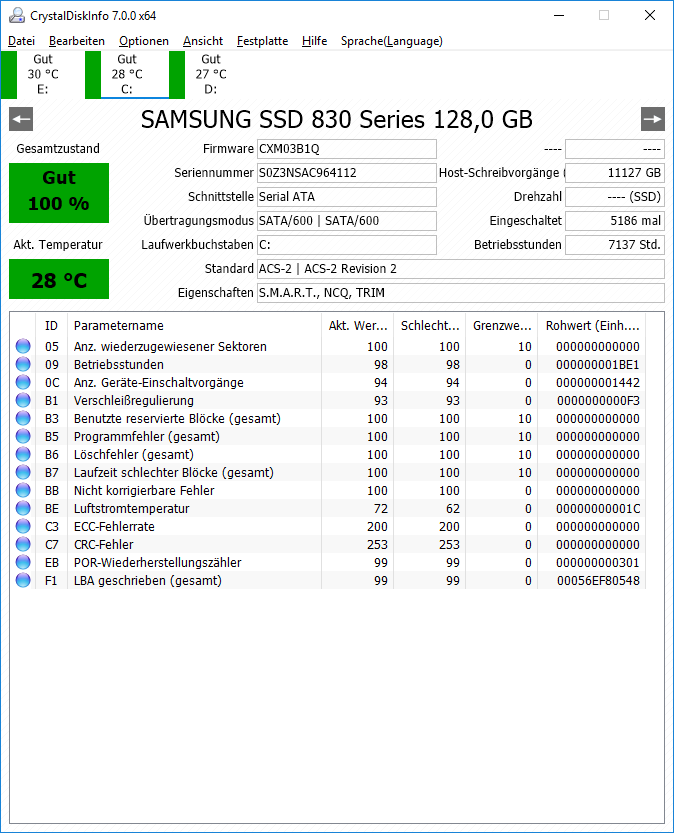Viewport: 674px width, 833px height.
Task: Open the Datei menu
Action: 21,41
